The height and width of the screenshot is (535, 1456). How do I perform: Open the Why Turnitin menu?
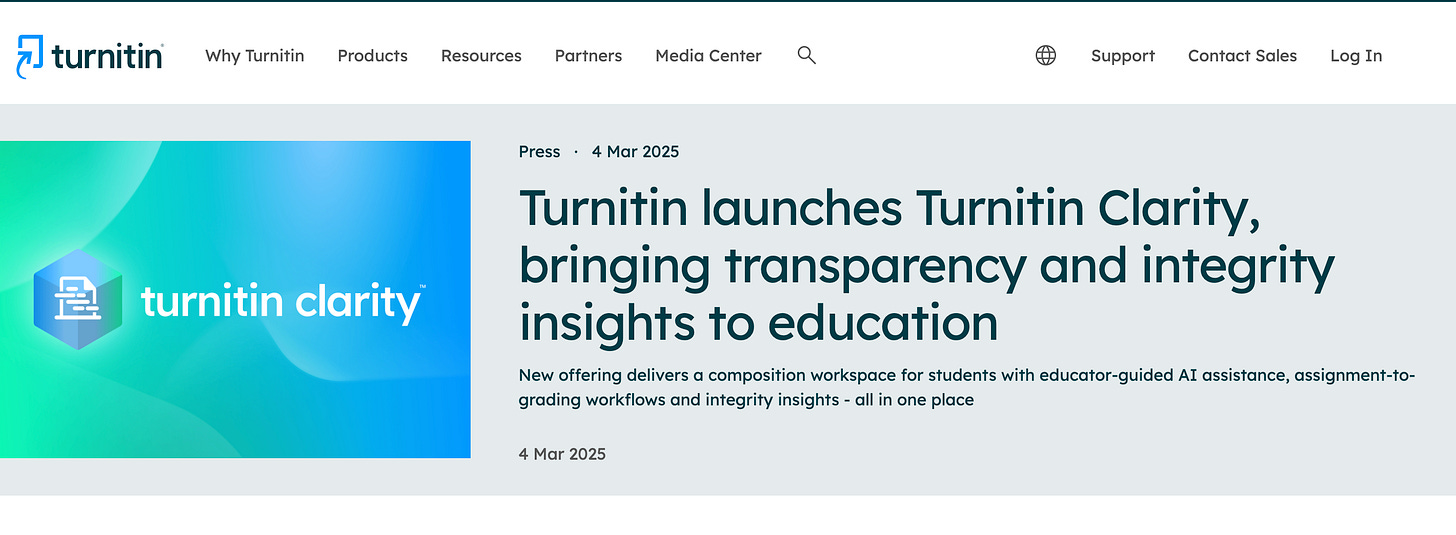(x=255, y=56)
